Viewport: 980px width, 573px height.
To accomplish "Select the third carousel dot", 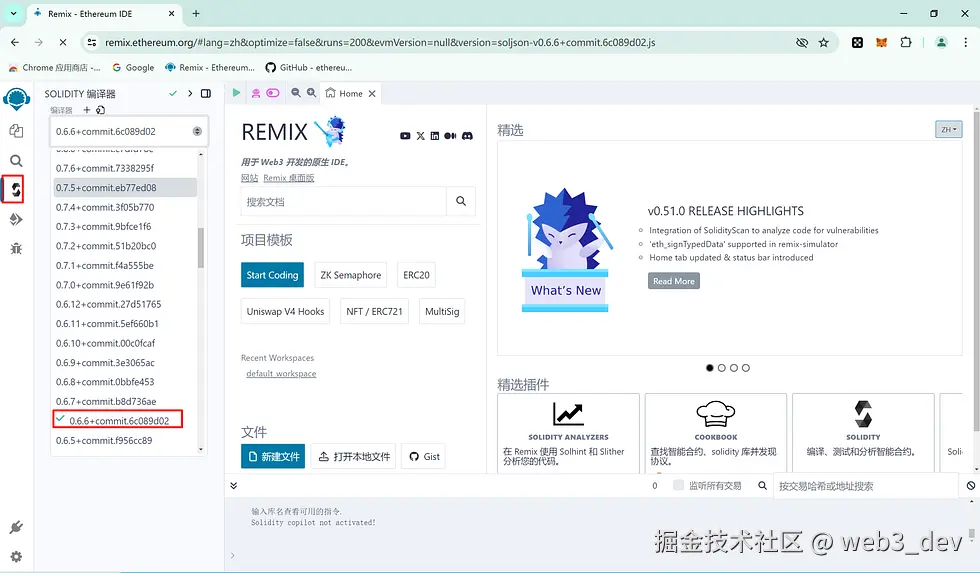I will 734,368.
